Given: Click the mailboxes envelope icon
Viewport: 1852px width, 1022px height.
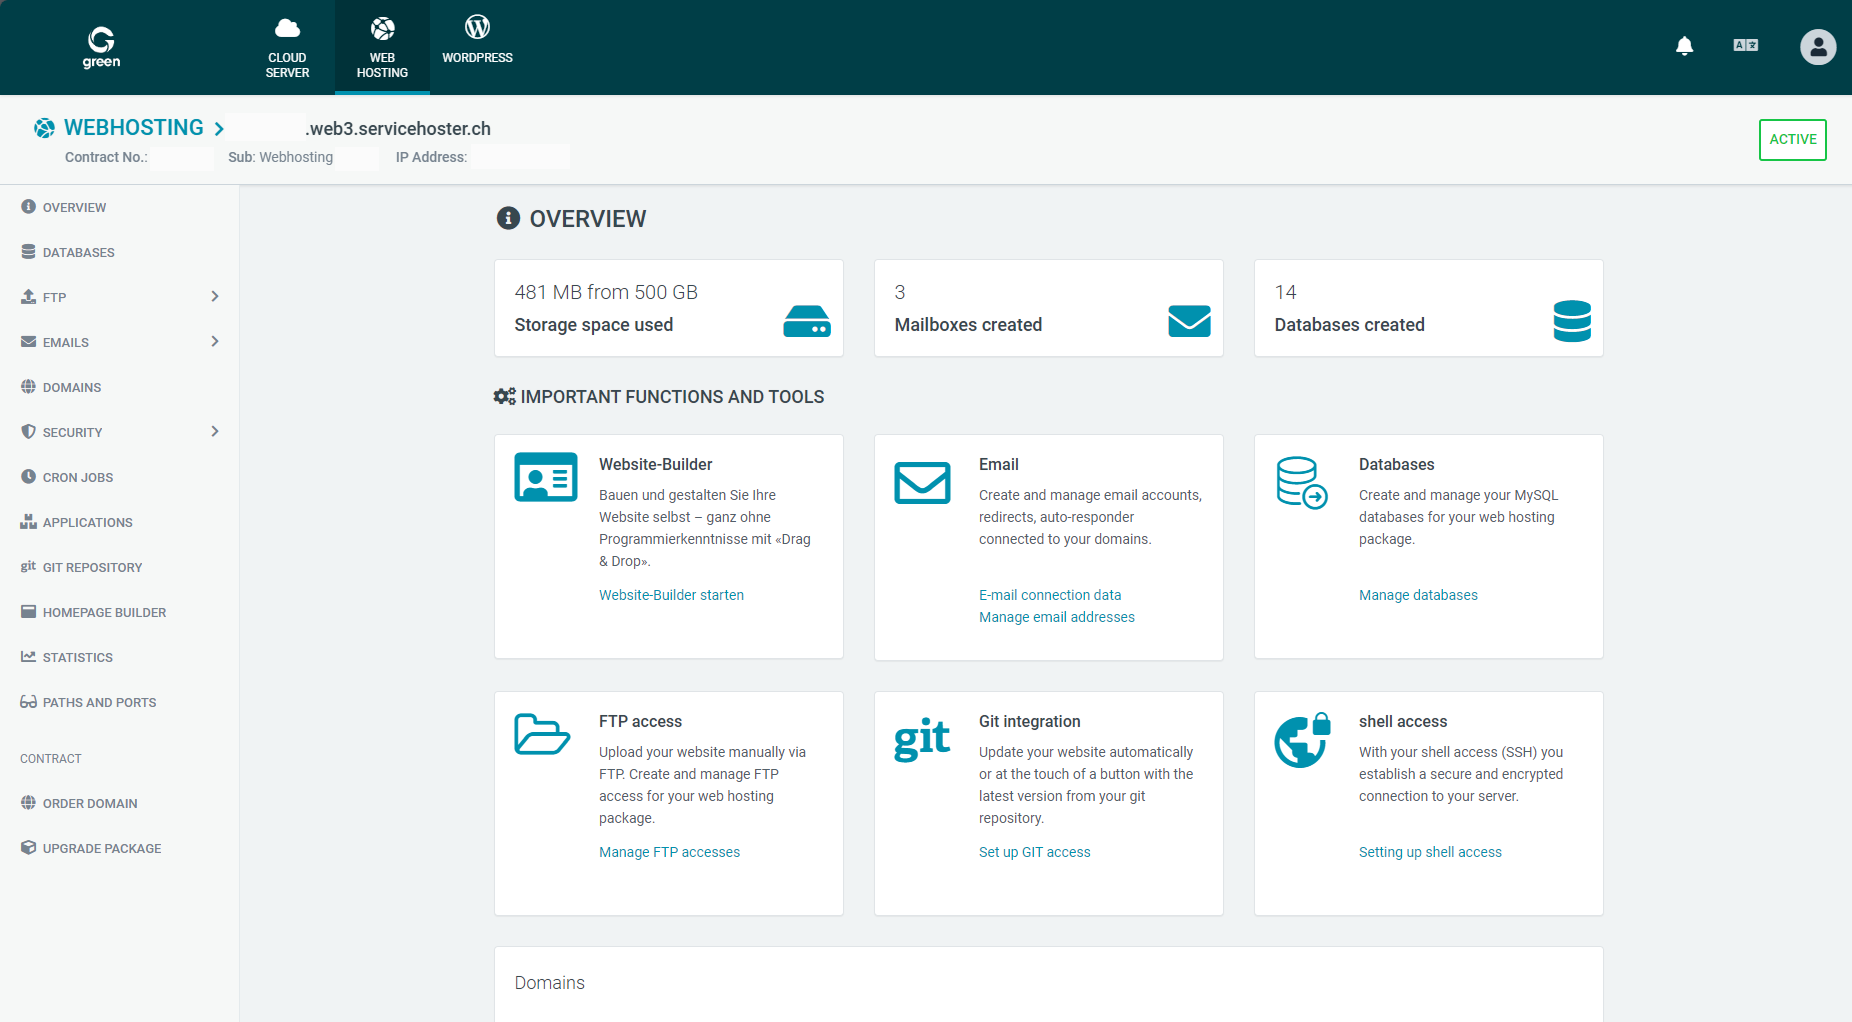Looking at the screenshot, I should (x=1189, y=321).
